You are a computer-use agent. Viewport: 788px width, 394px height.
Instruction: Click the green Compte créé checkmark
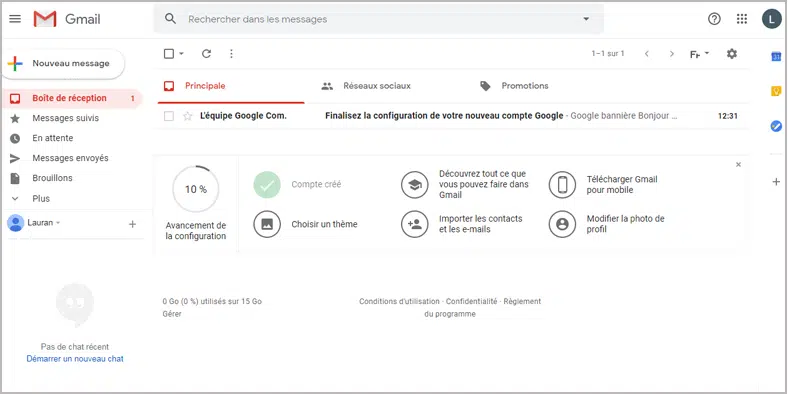(267, 184)
